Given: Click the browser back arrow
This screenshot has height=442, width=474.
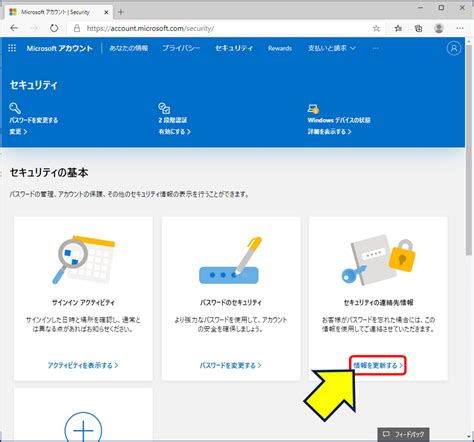Looking at the screenshot, I should 14,28.
